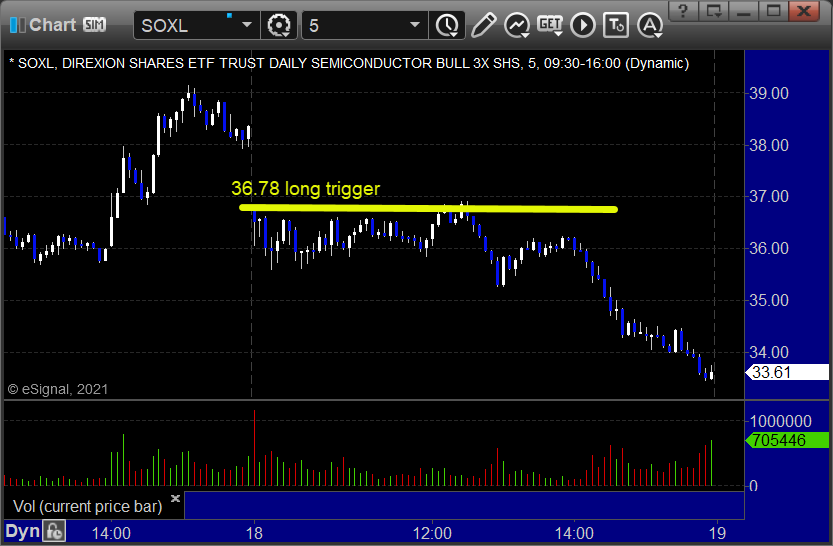Viewport: 833px width, 546px height.
Task: Click the 36.00 price axis label
Action: [769, 248]
